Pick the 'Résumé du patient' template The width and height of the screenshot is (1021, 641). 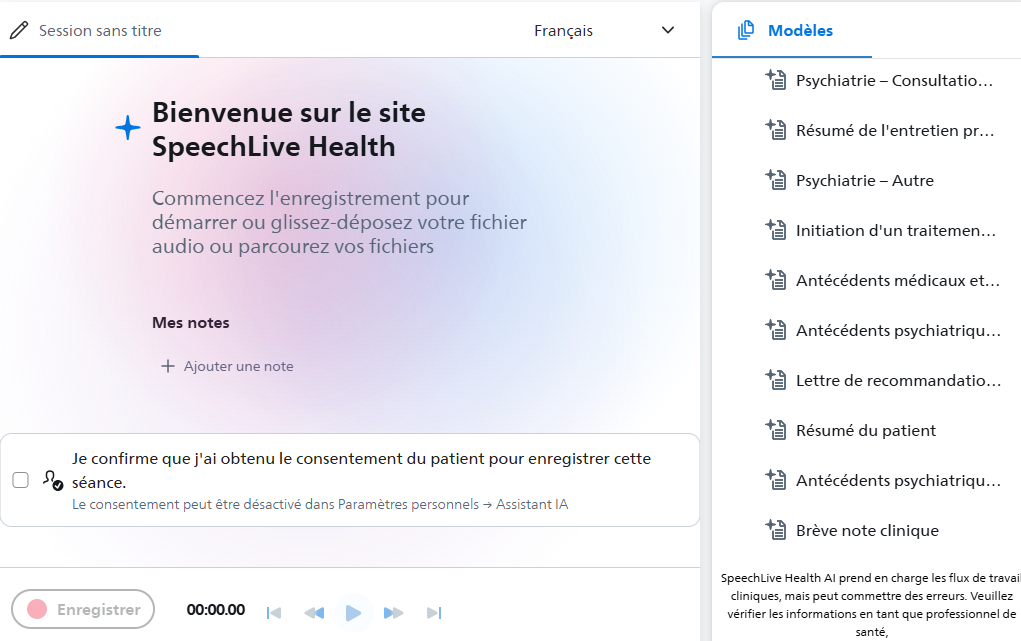pyautogui.click(x=866, y=431)
